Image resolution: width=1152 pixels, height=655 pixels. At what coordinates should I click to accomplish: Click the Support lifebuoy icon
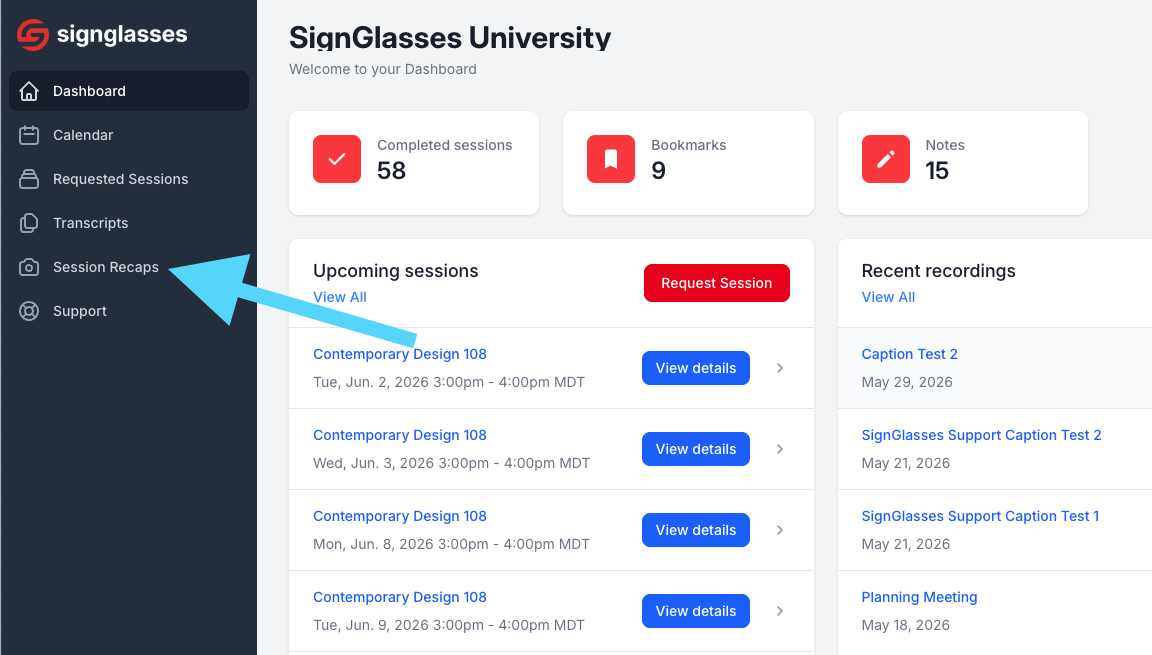[29, 311]
